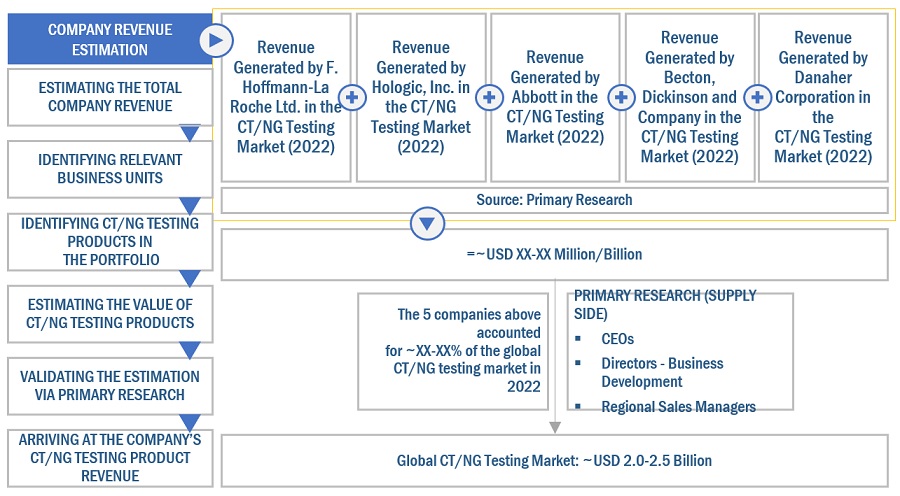Click the Abbott revenue box
The width and height of the screenshot is (900, 496).
[x=555, y=97]
